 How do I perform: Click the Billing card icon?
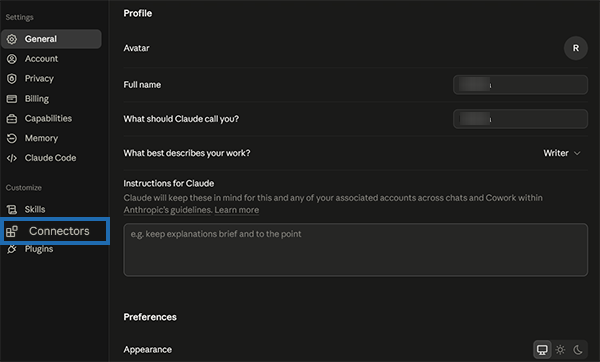click(x=12, y=99)
